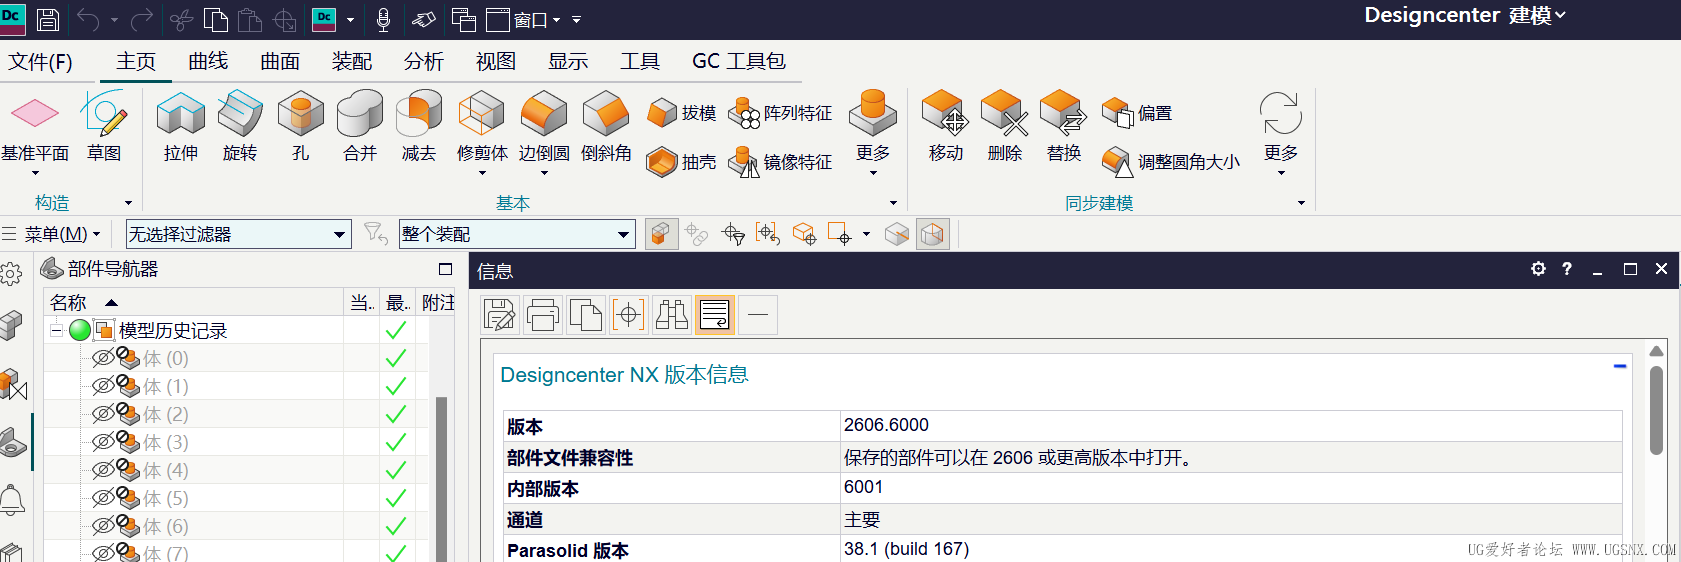Toggle the highlighted wireframe cube button
Screen dimensions: 1681x562
coord(932,234)
